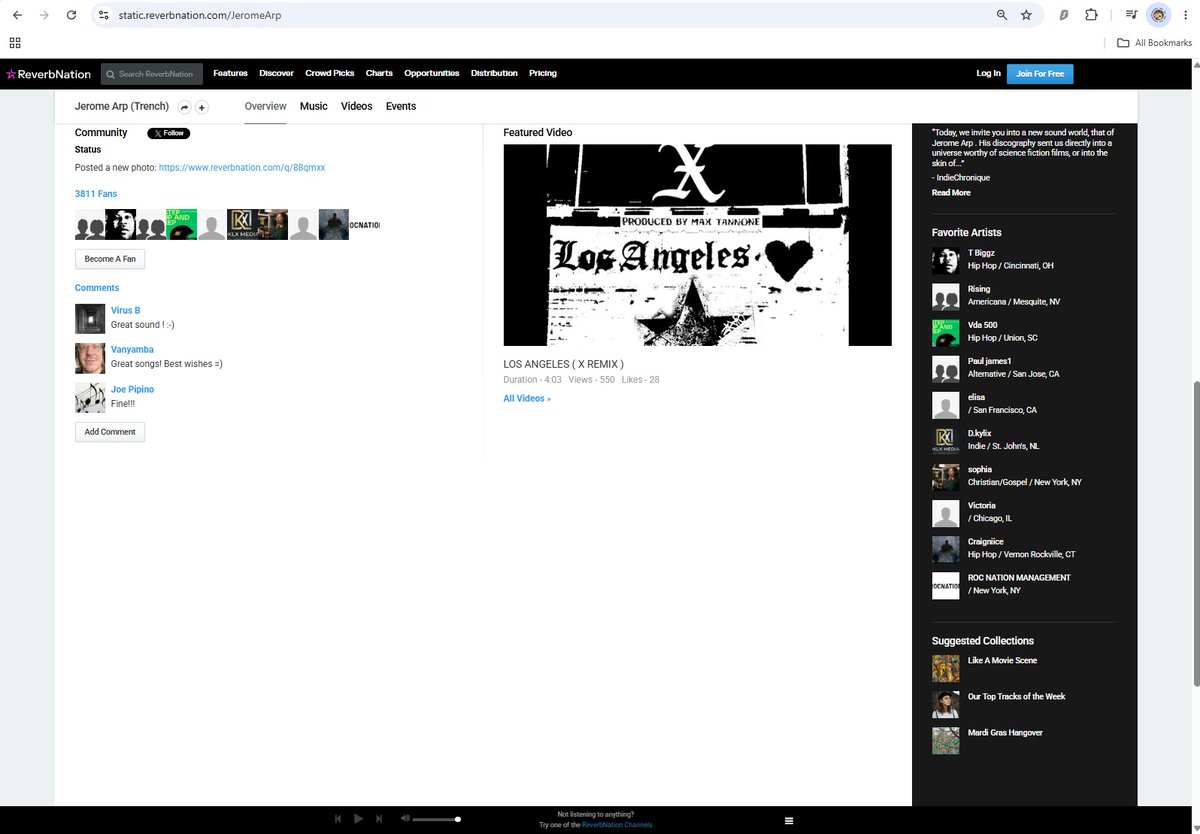Open the Discover menu
The image size is (1200, 834).
276,73
